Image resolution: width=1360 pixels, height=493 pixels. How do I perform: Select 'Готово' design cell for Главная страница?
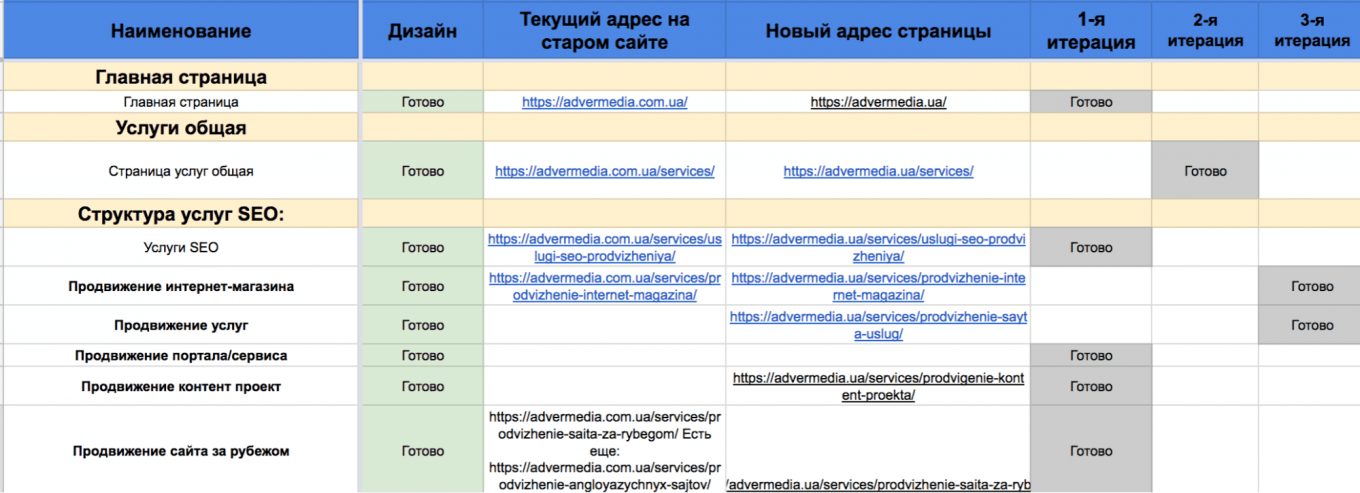click(422, 102)
